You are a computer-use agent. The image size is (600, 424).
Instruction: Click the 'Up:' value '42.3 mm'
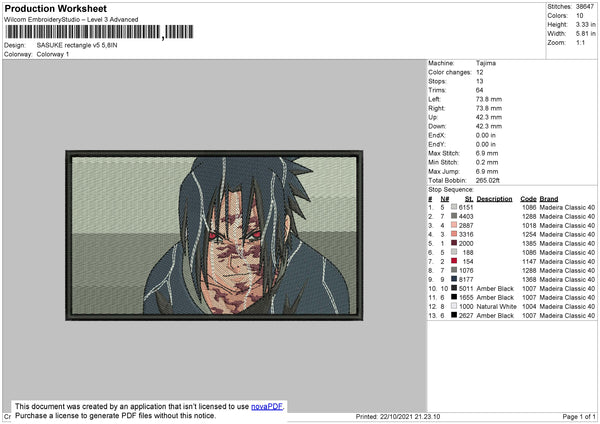[x=489, y=117]
